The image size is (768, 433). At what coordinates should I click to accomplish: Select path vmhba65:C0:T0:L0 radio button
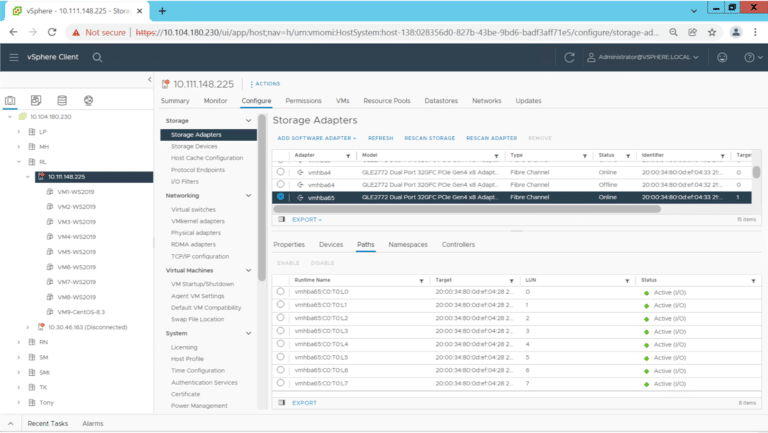(280, 291)
